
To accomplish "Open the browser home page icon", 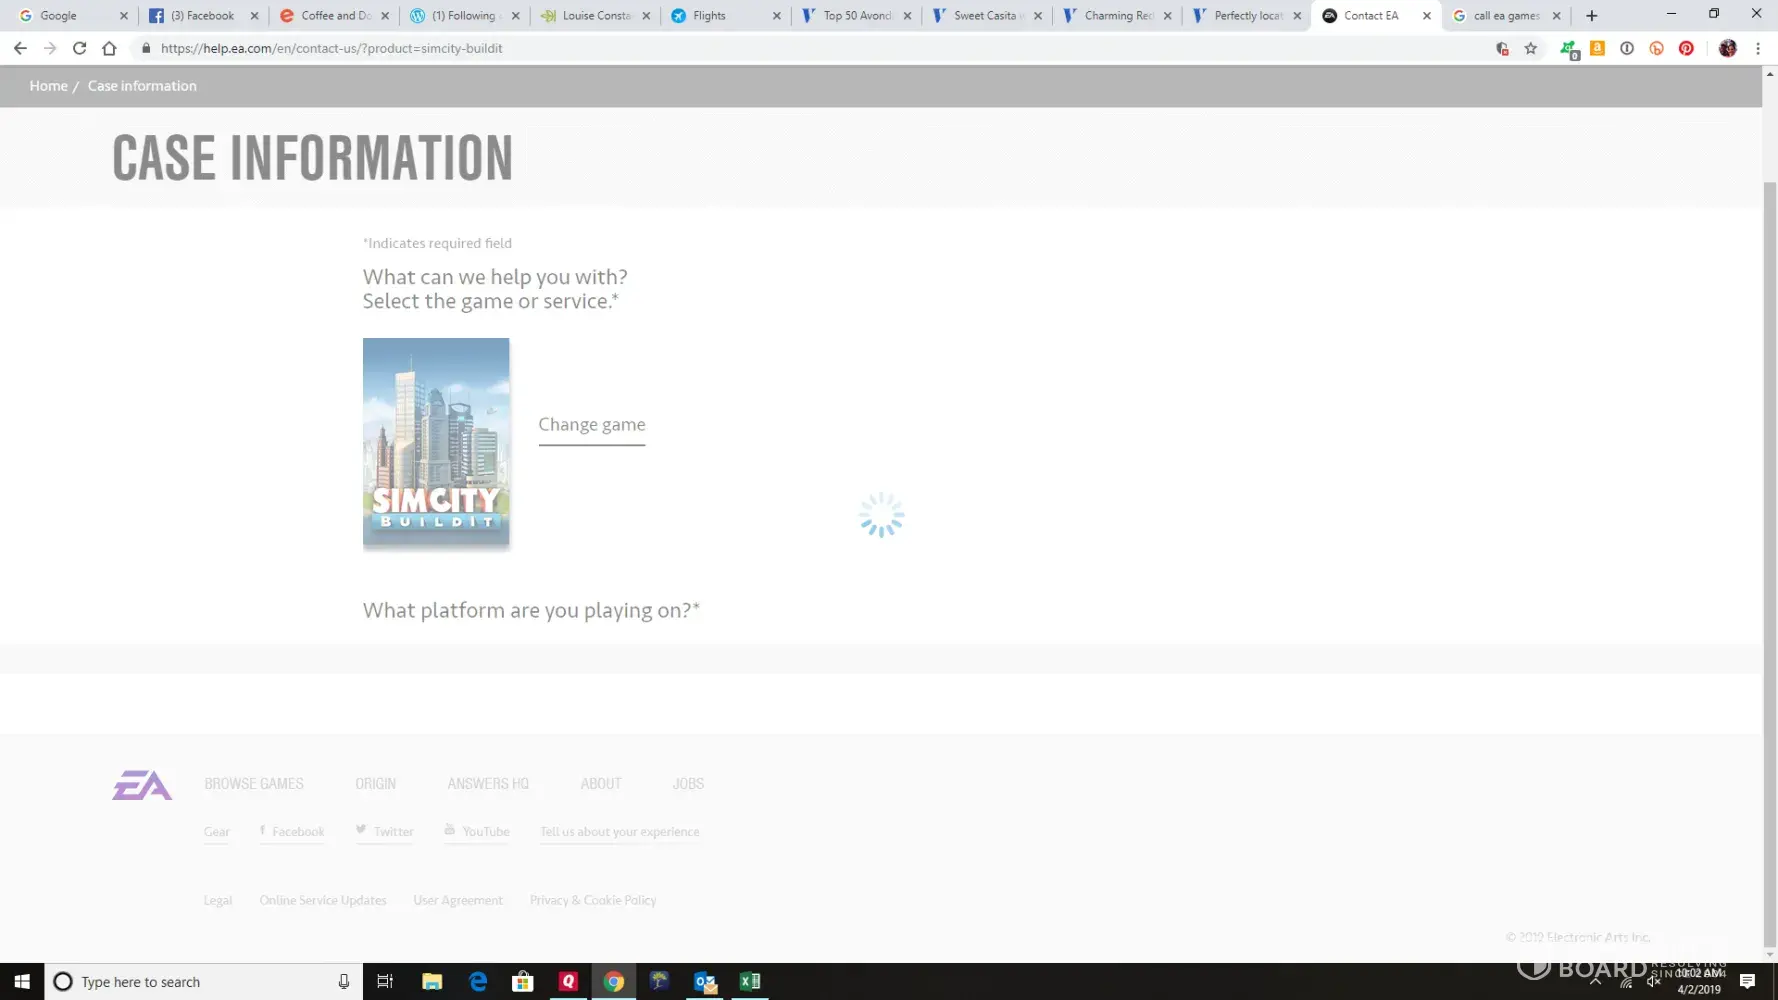I will (x=109, y=48).
